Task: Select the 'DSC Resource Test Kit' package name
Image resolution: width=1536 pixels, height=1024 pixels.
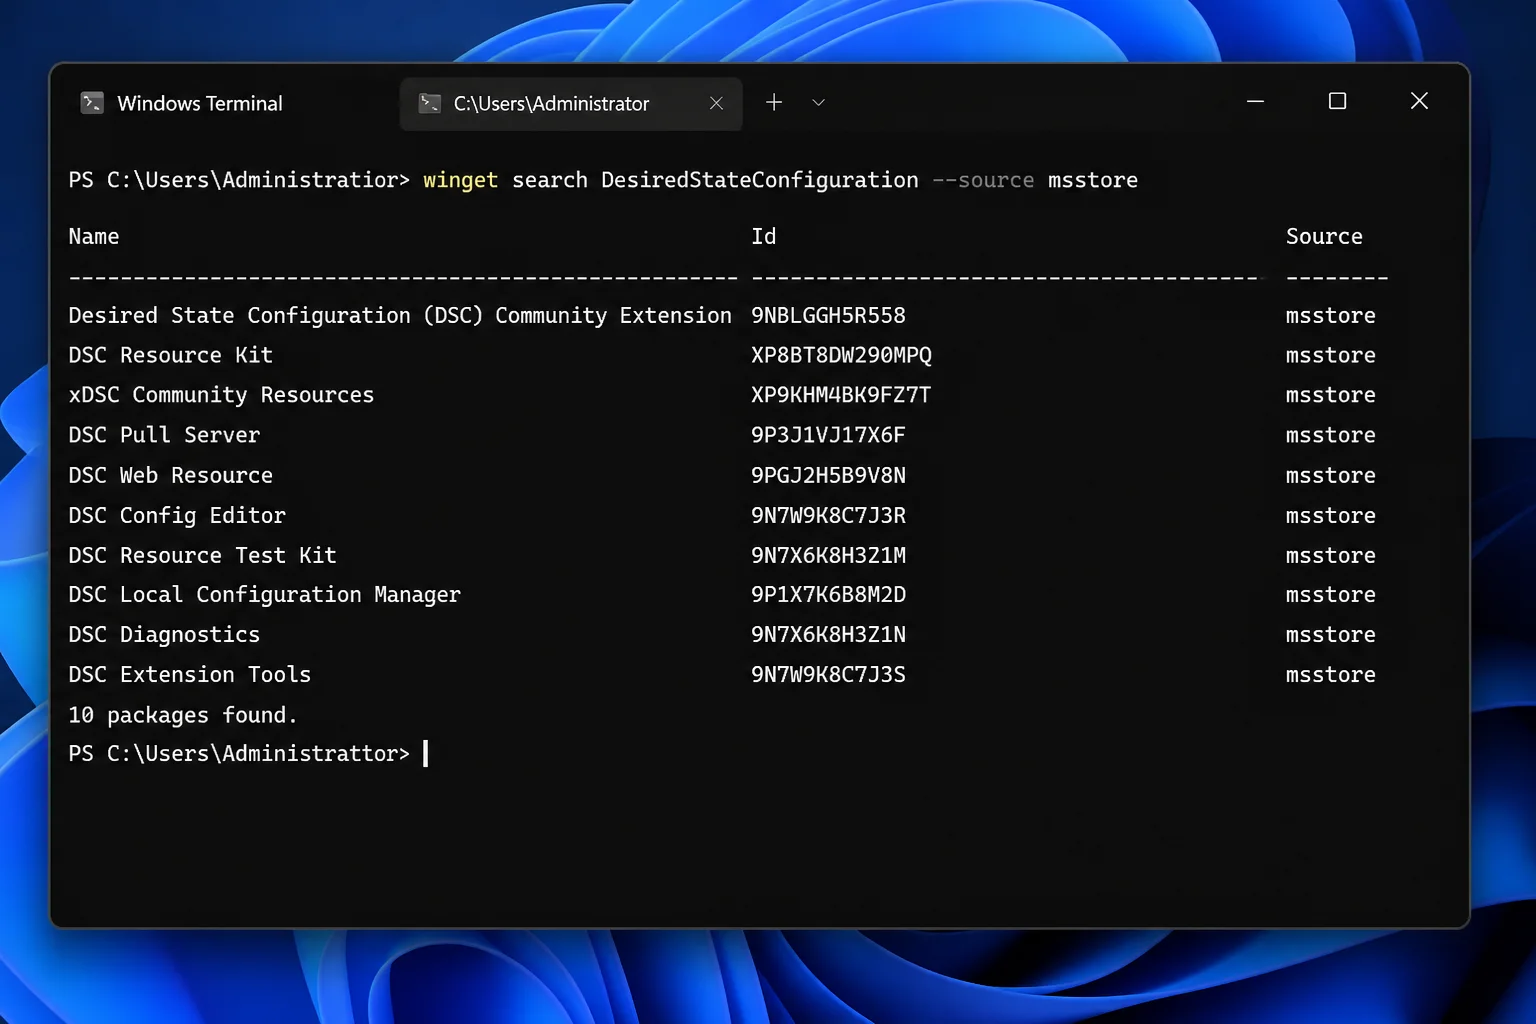Action: (203, 555)
